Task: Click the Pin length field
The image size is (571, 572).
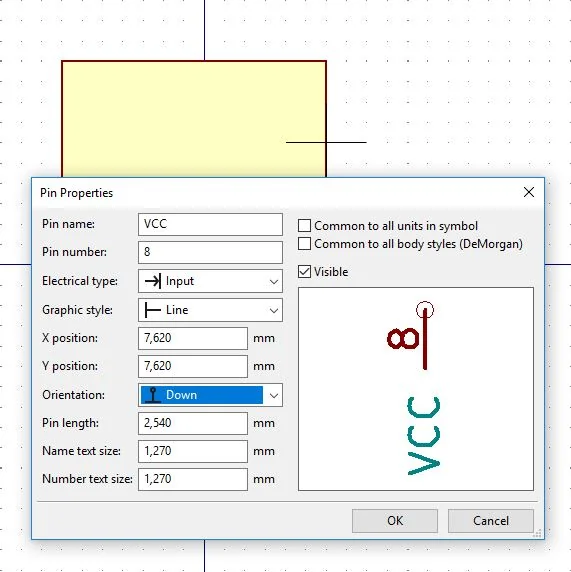Action: 193,423
